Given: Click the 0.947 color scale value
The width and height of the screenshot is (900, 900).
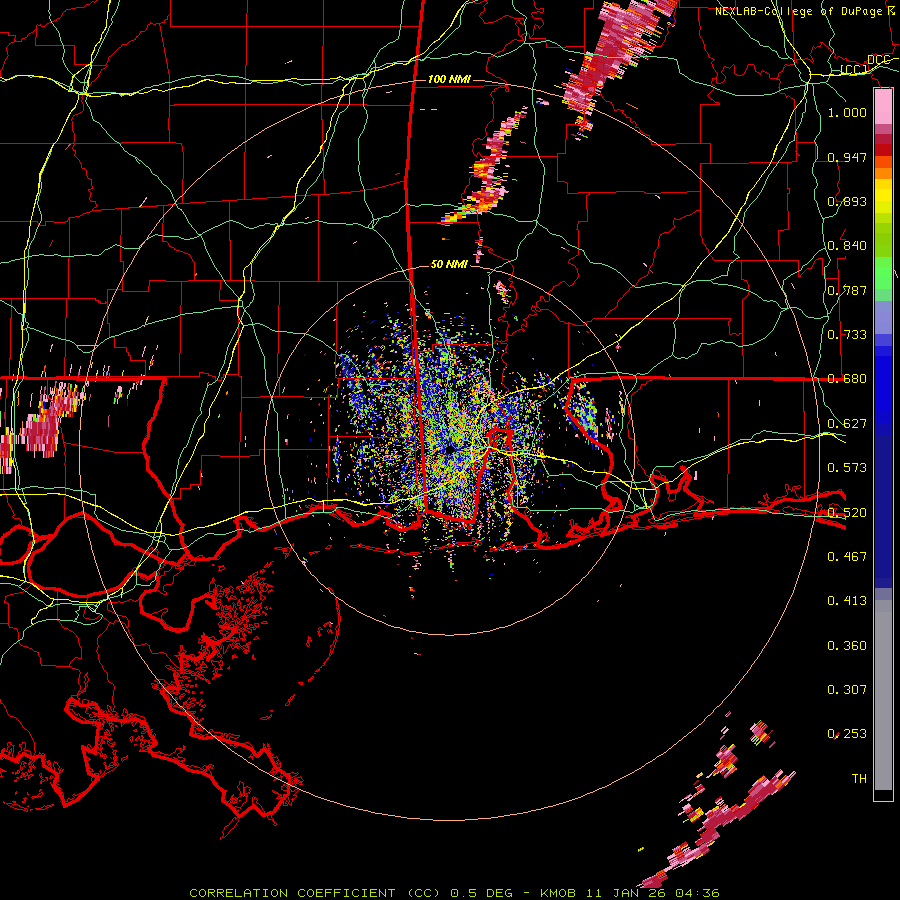Looking at the screenshot, I should pos(847,157).
